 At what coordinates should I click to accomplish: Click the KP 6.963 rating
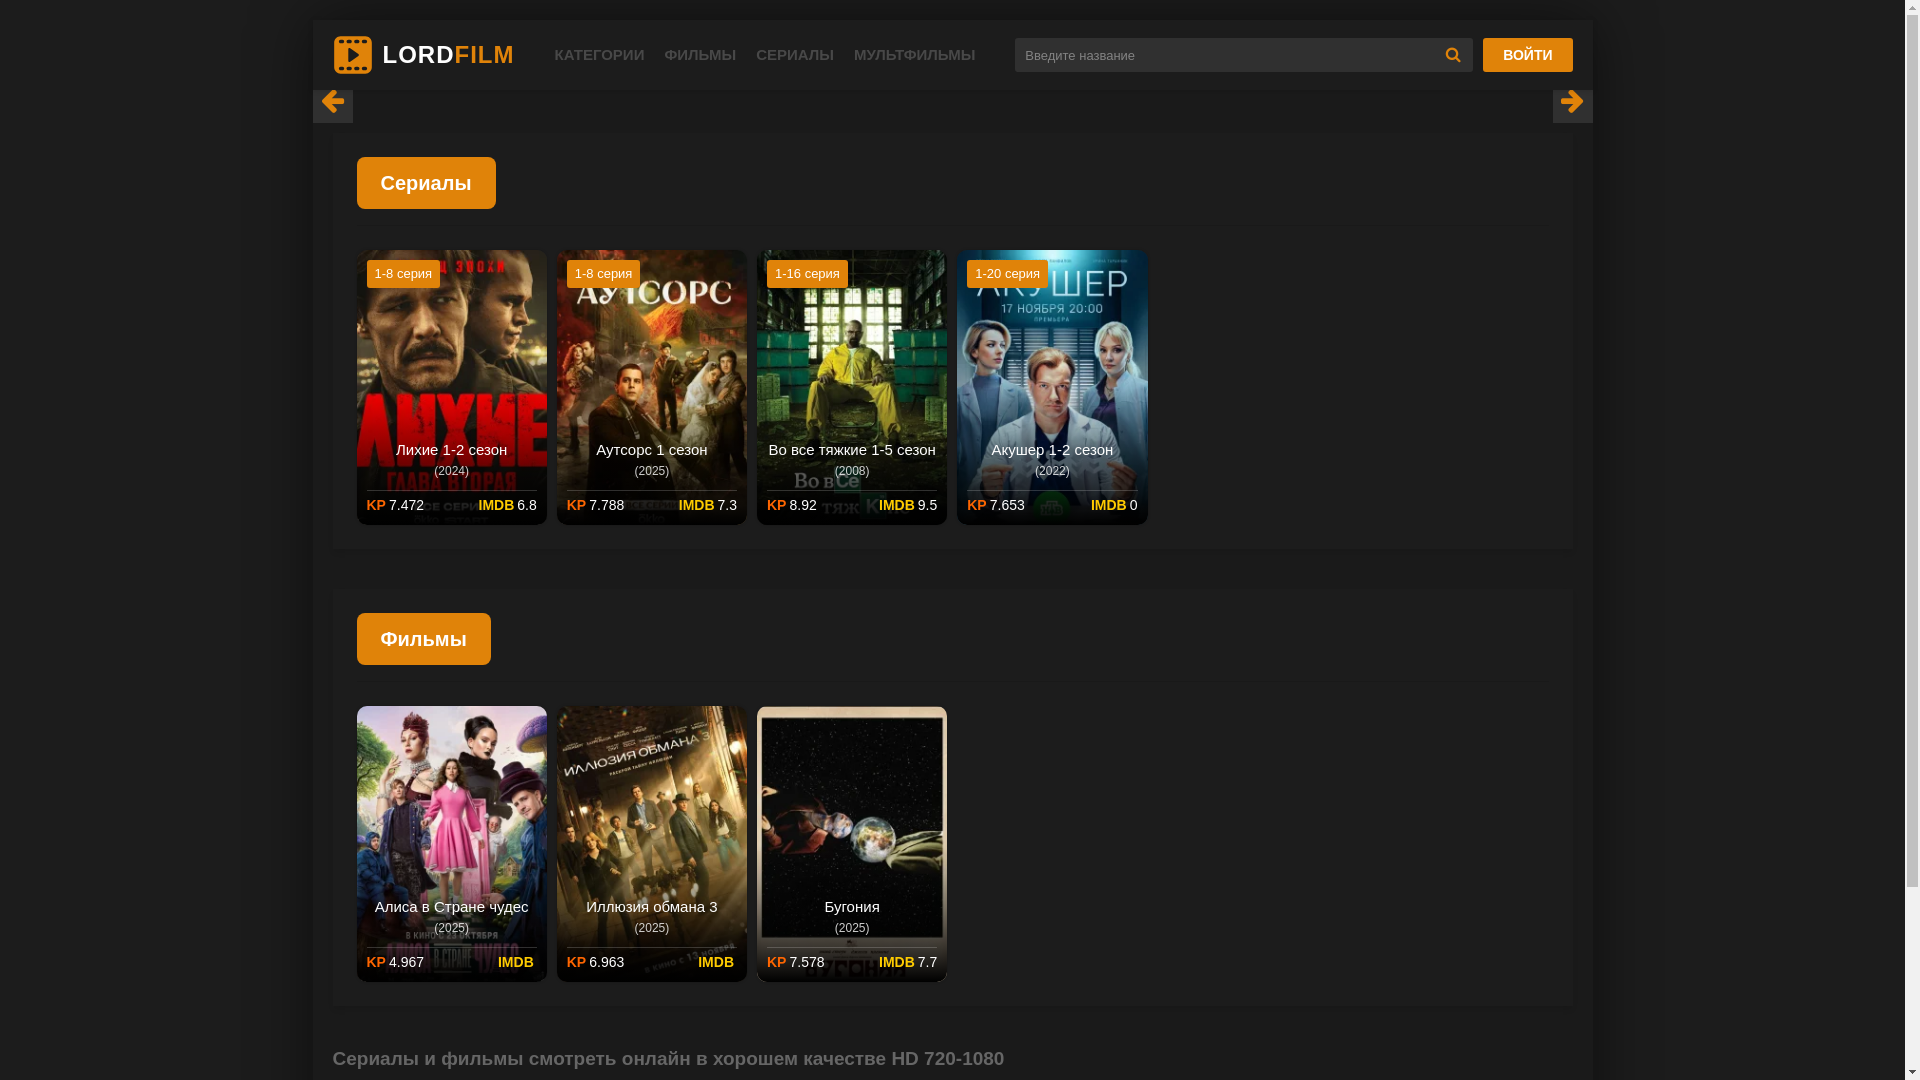point(595,962)
